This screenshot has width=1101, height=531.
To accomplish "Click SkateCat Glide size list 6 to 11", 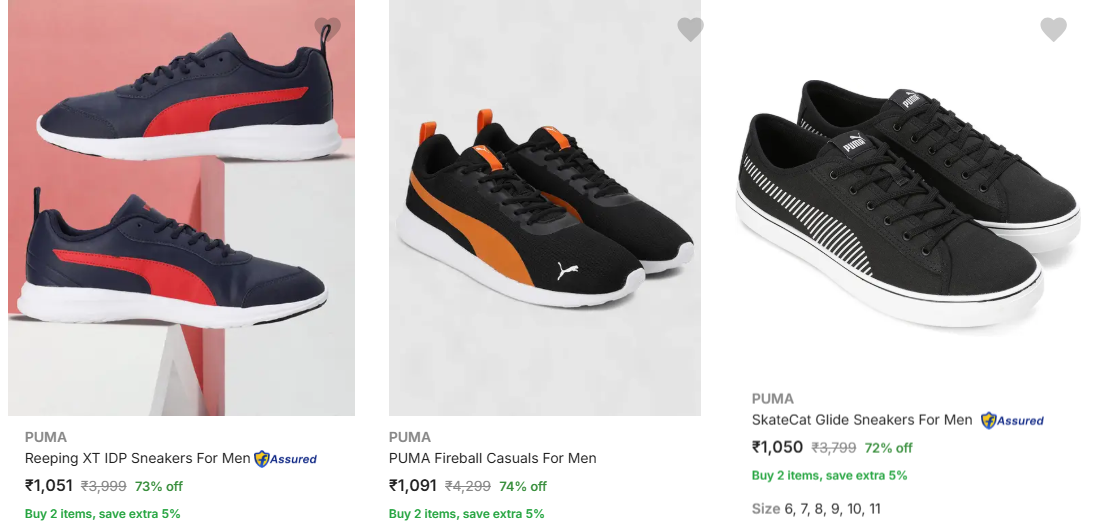I will pos(816,509).
